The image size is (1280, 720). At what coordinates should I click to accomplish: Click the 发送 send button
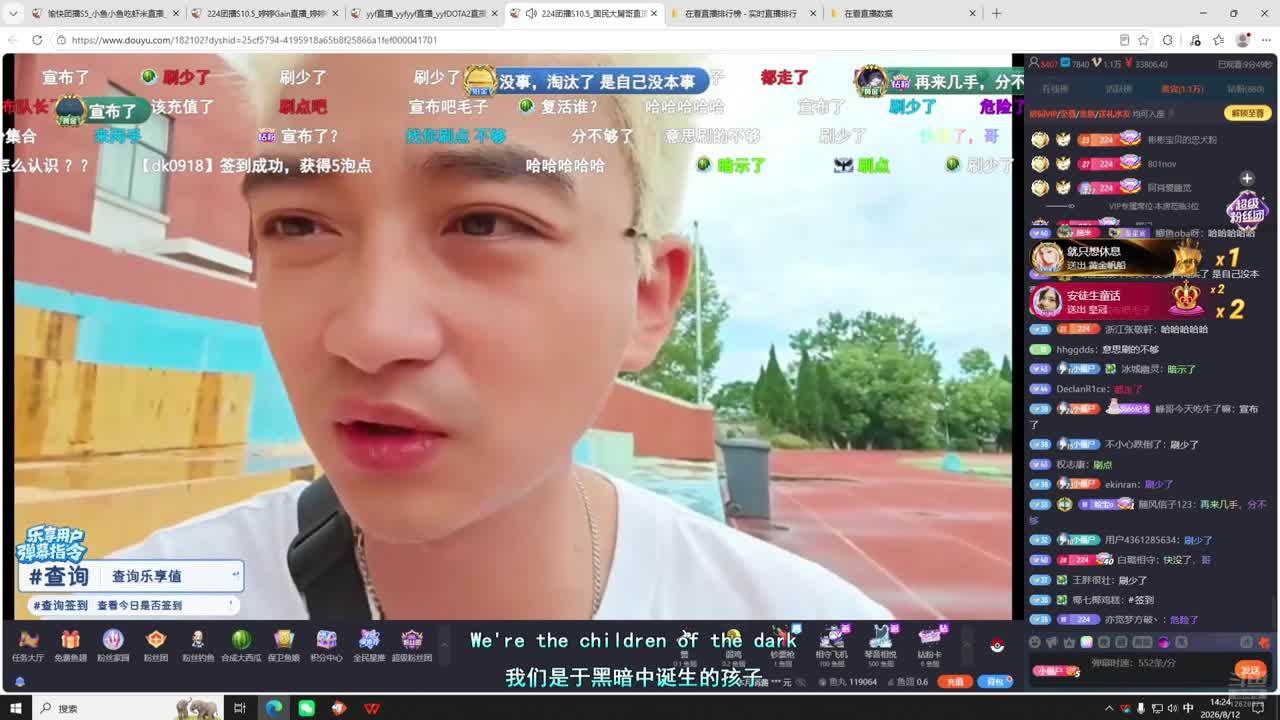tap(1249, 670)
